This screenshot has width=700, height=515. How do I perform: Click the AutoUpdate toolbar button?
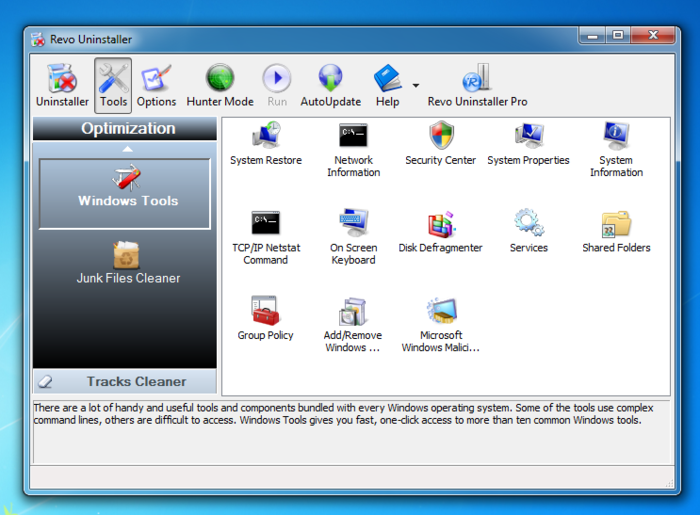pyautogui.click(x=330, y=84)
